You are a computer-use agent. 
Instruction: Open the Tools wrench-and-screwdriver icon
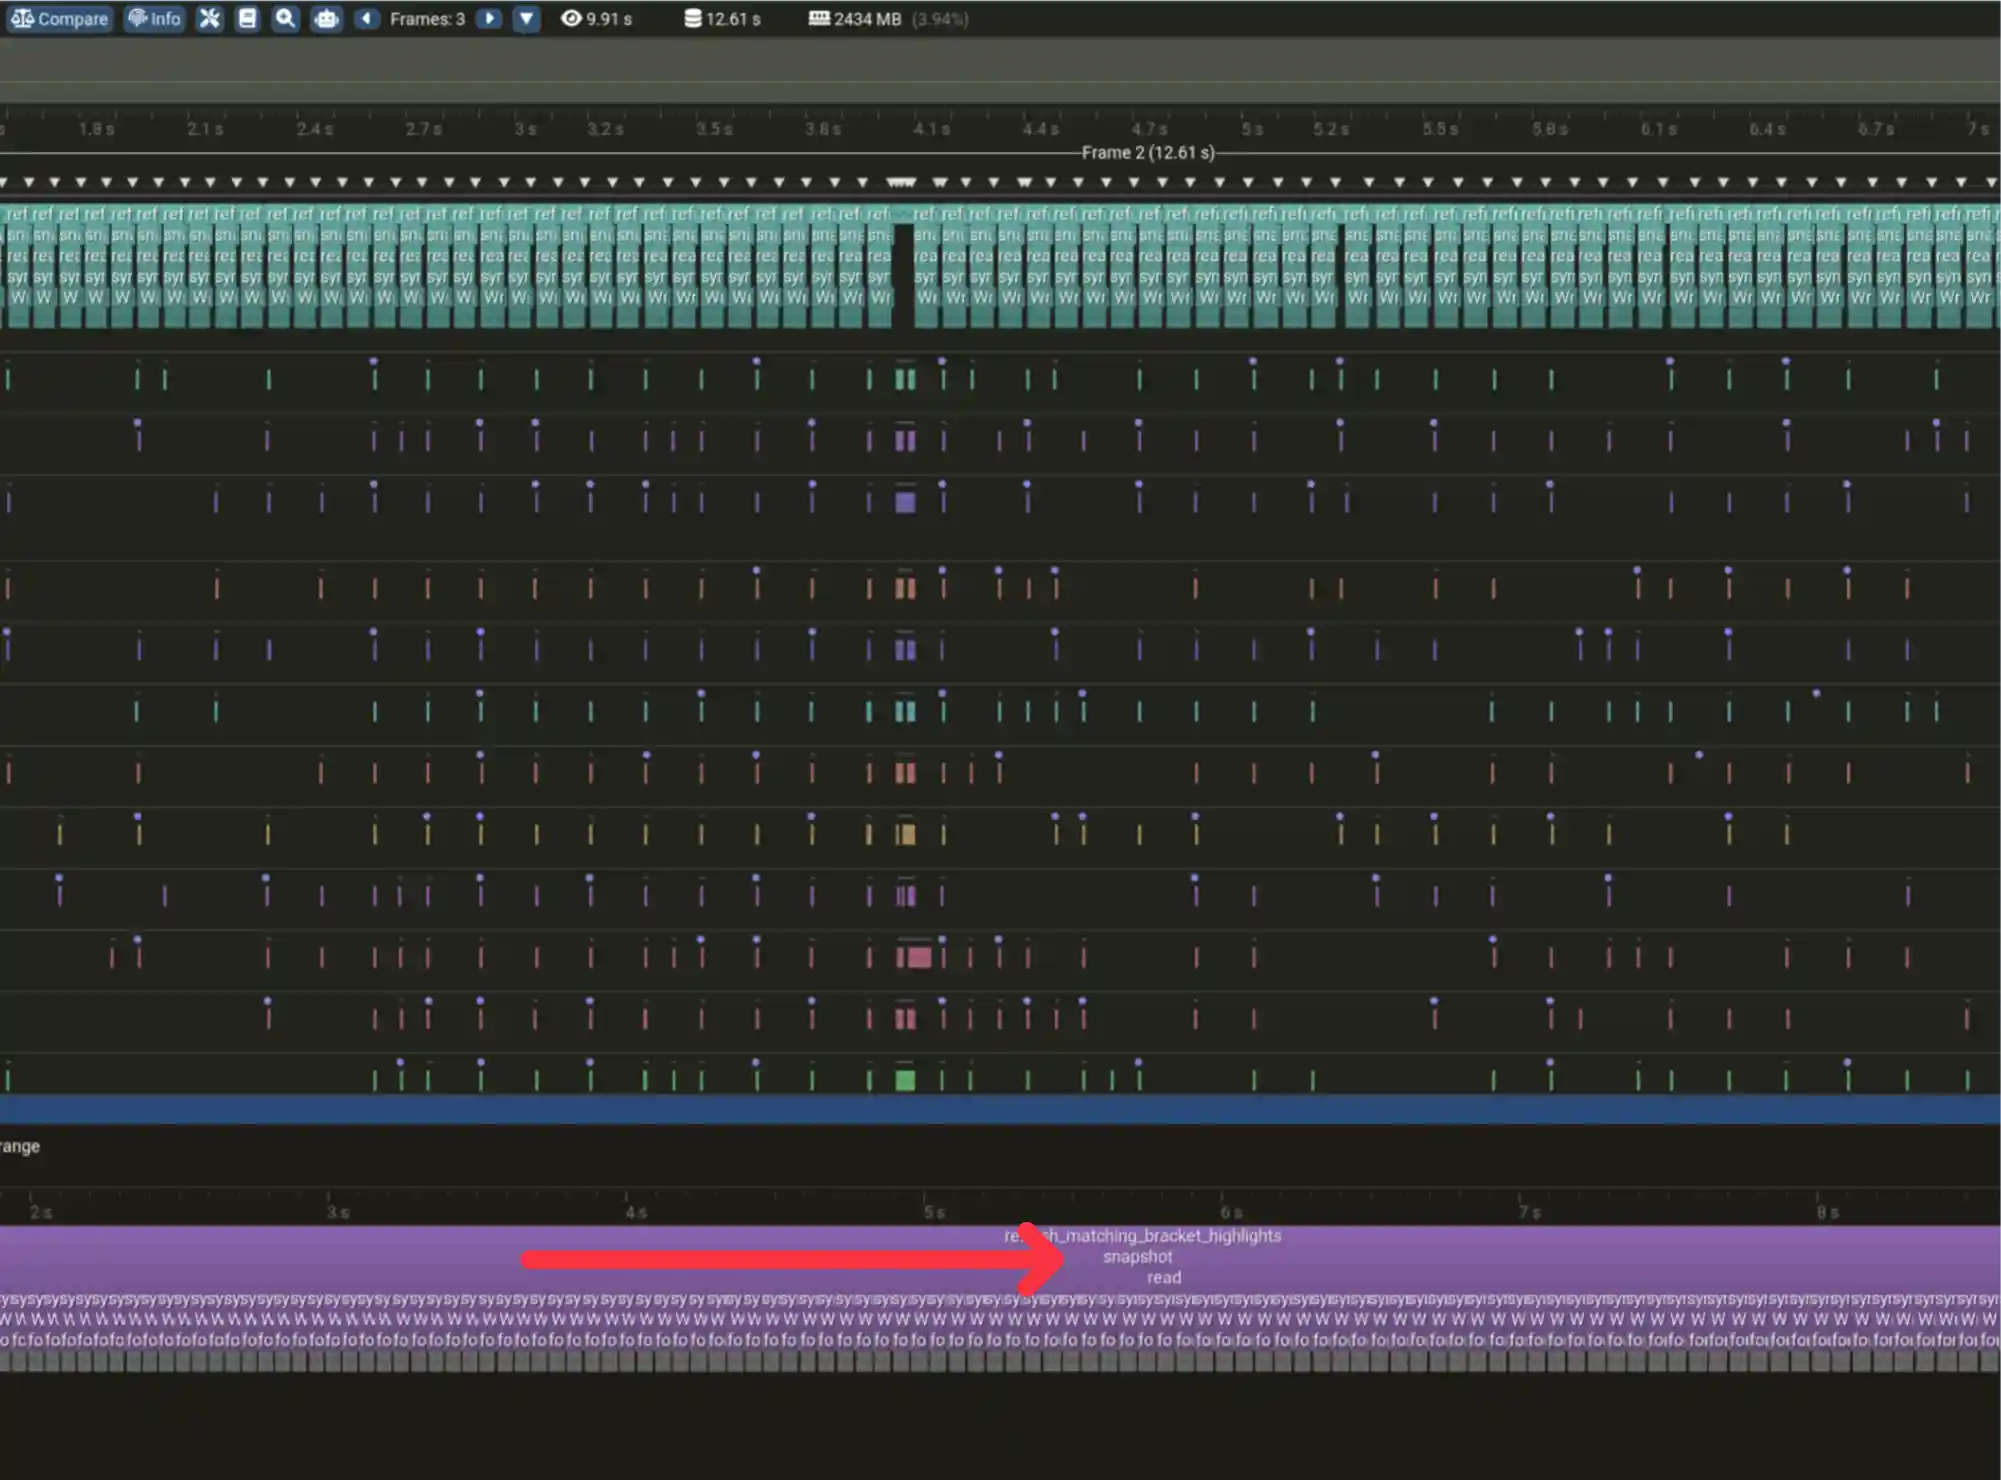pyautogui.click(x=209, y=19)
